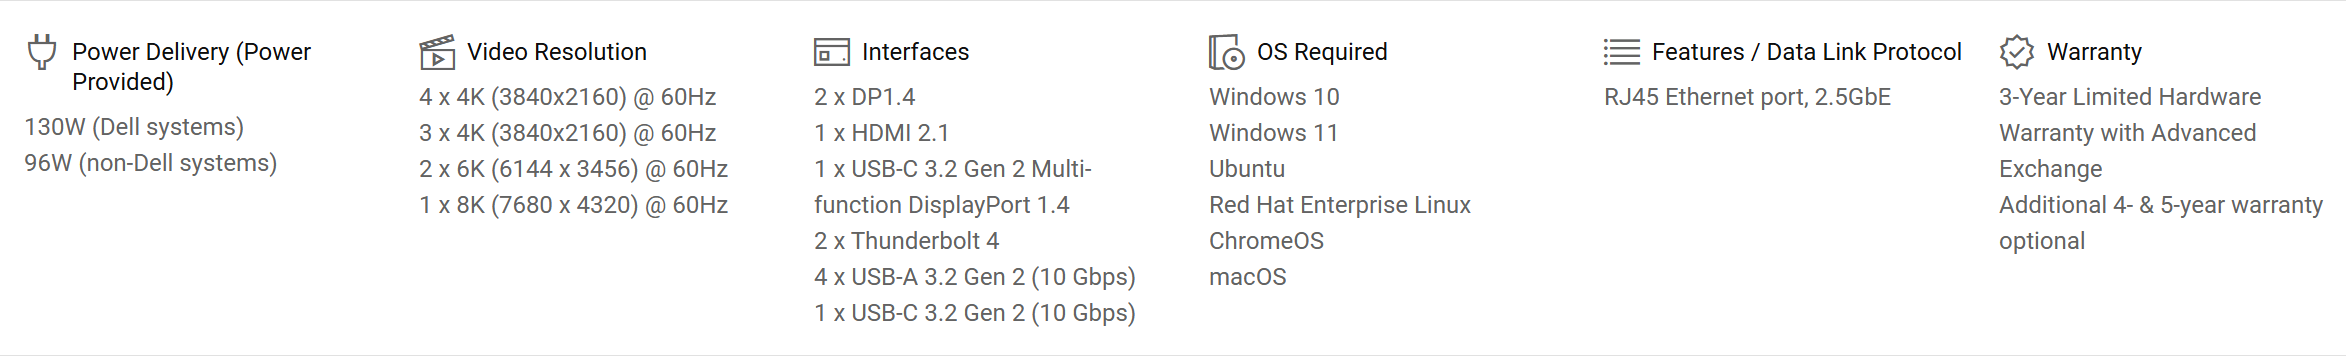Click the 1 x HDMI 2.1 entry
Screen dimensions: 2346x360
pos(881,133)
